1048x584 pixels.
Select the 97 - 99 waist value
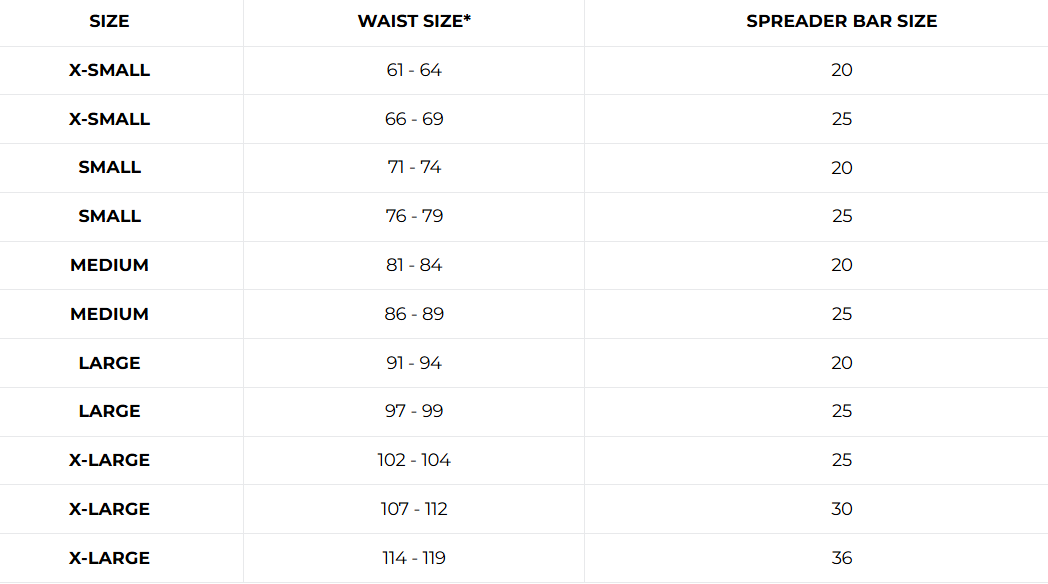click(x=414, y=411)
